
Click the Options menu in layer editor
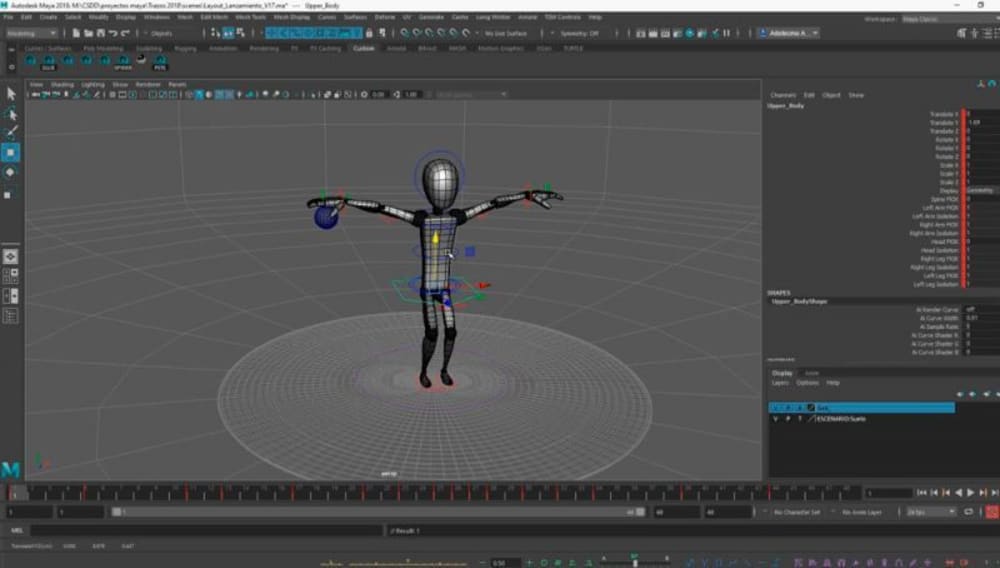coord(807,383)
